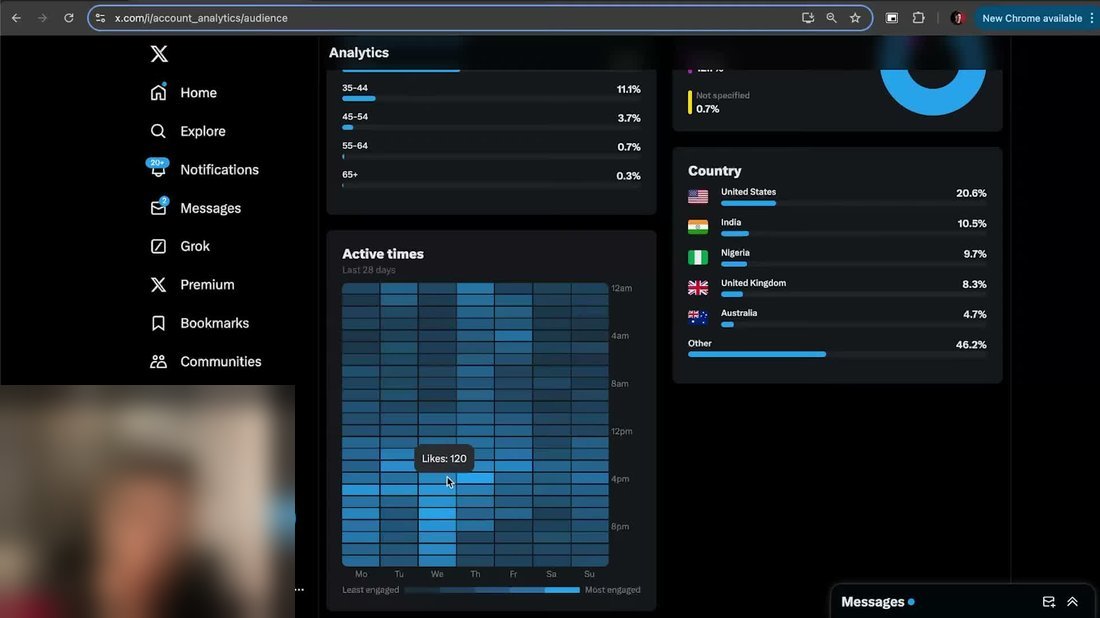1100x618 pixels.
Task: Click the Home house icon
Action: pyautogui.click(x=159, y=92)
